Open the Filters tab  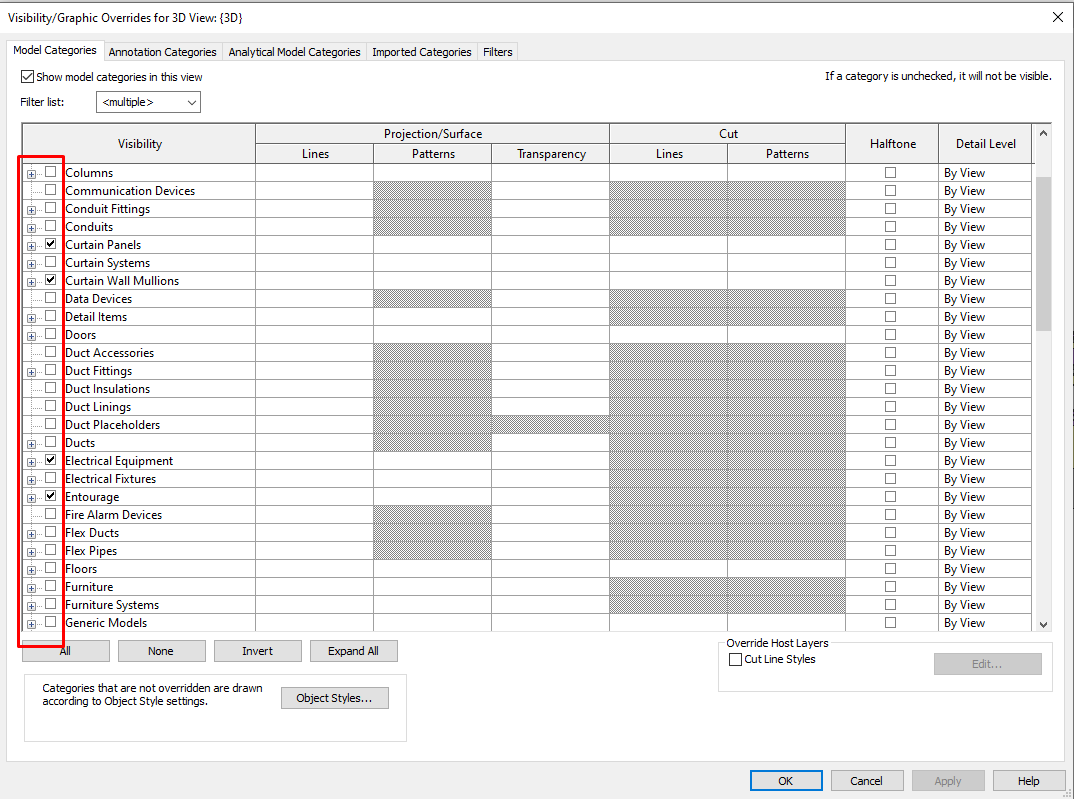[x=497, y=52]
